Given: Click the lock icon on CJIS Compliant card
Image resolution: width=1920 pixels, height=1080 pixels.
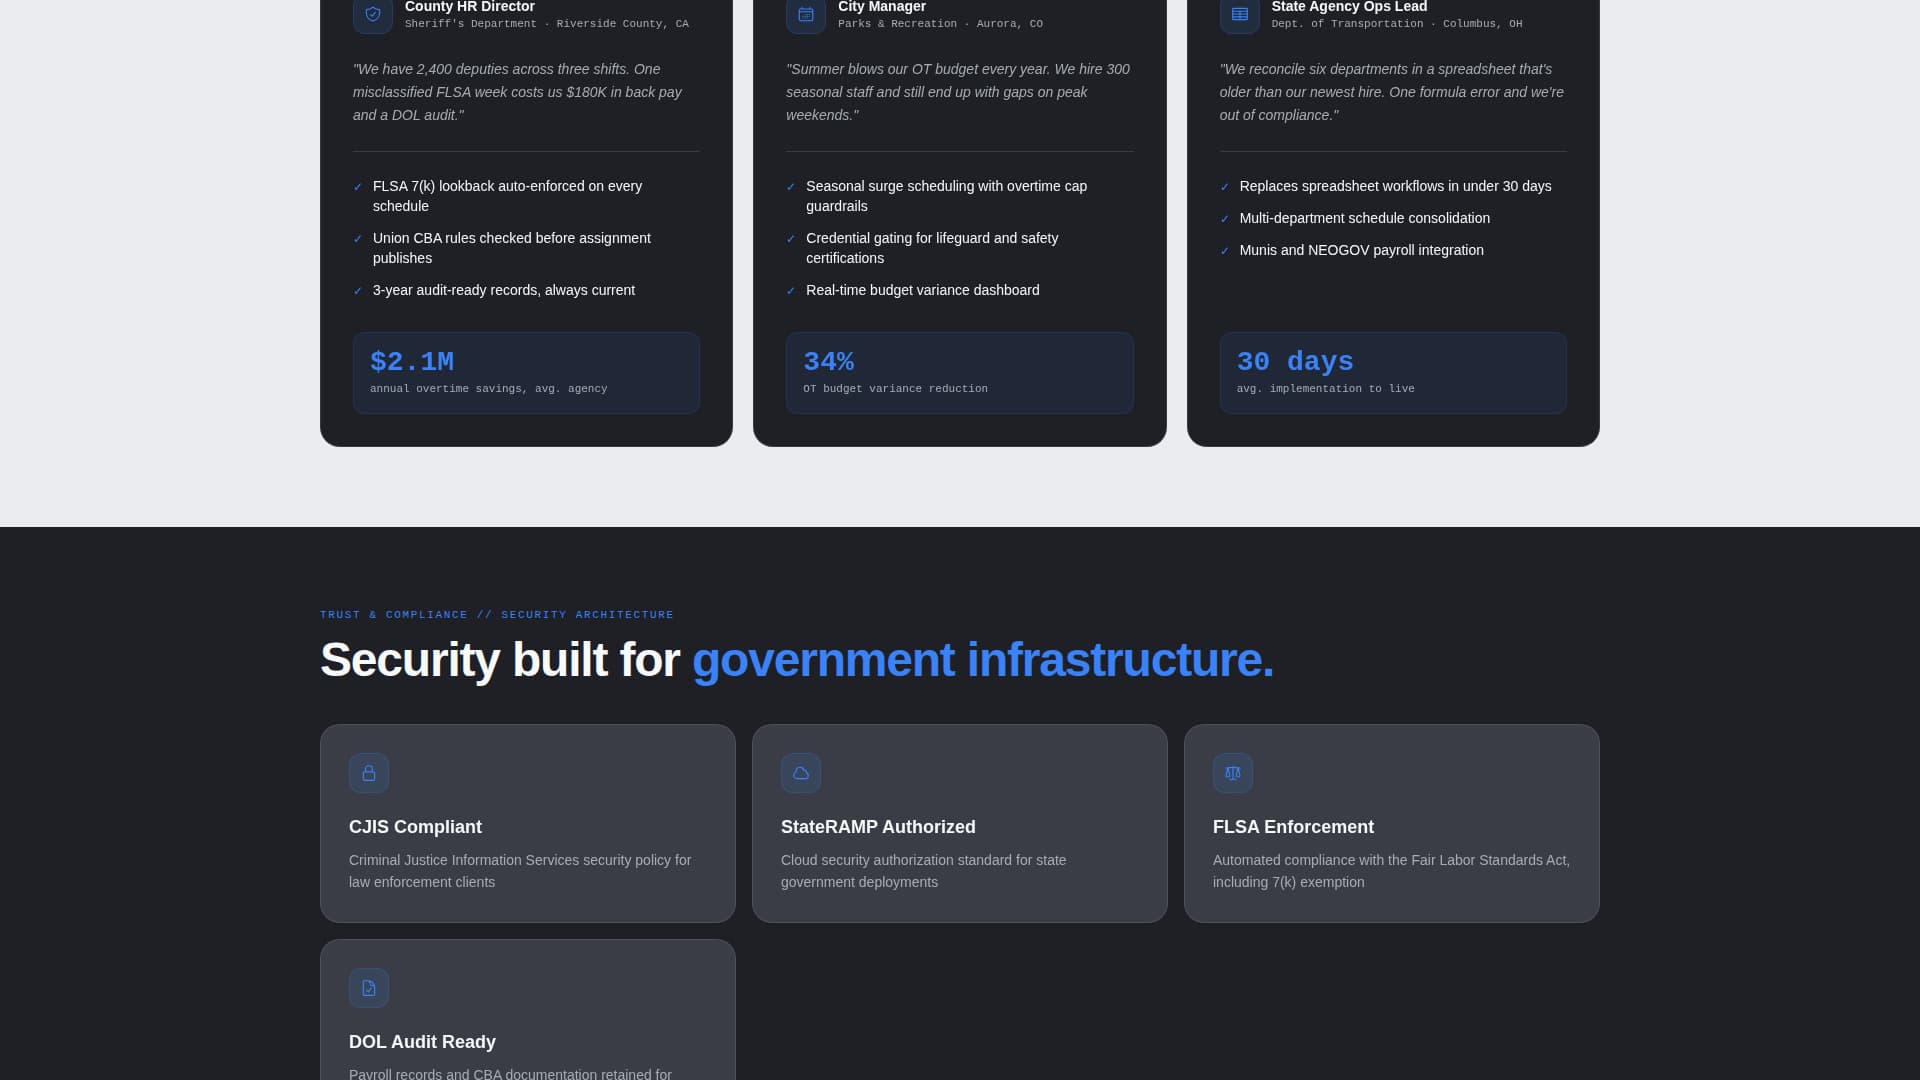Looking at the screenshot, I should tap(369, 773).
